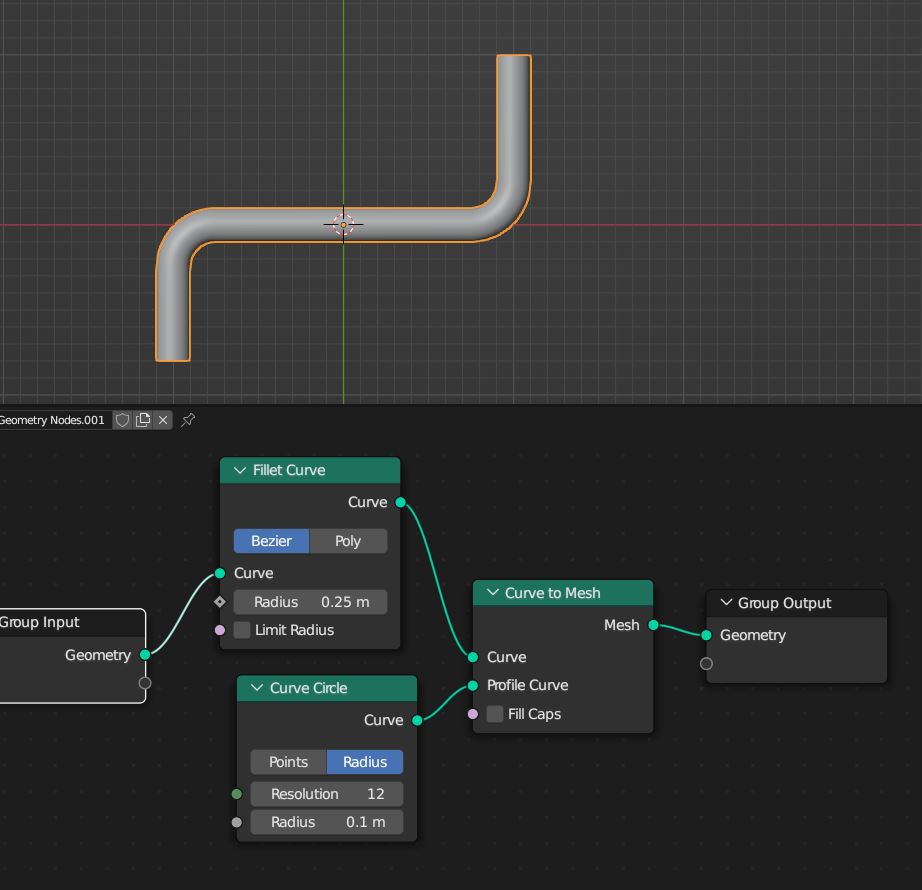Toggle fake user shield icon
Screen dimensions: 922x890
(123, 420)
